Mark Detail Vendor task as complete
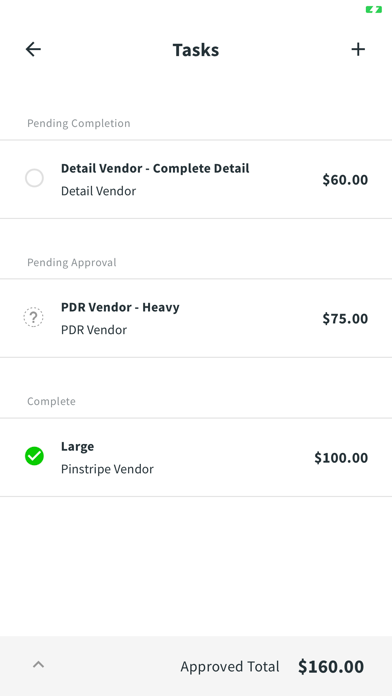The height and width of the screenshot is (696, 392). (x=34, y=178)
